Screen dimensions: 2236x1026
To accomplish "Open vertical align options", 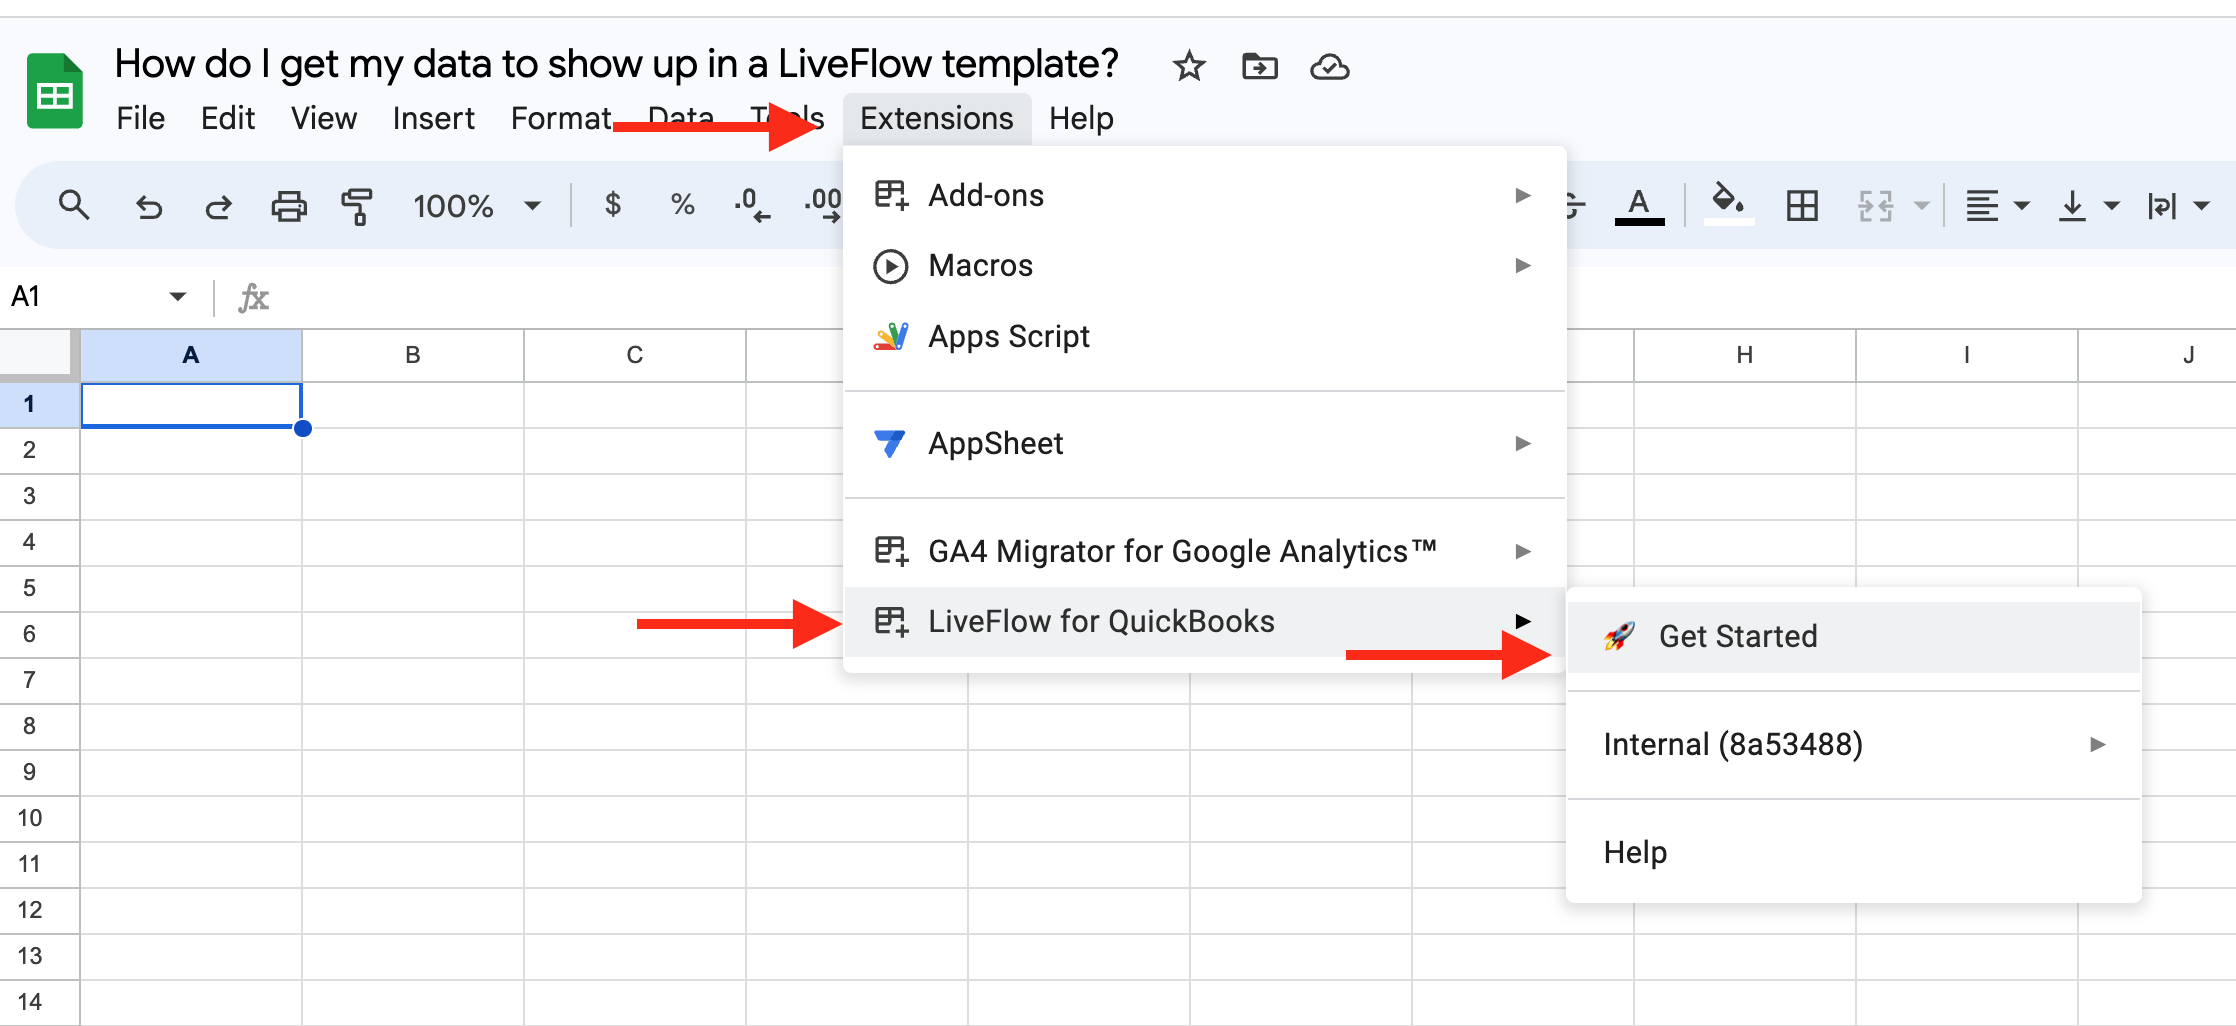I will coord(2089,206).
